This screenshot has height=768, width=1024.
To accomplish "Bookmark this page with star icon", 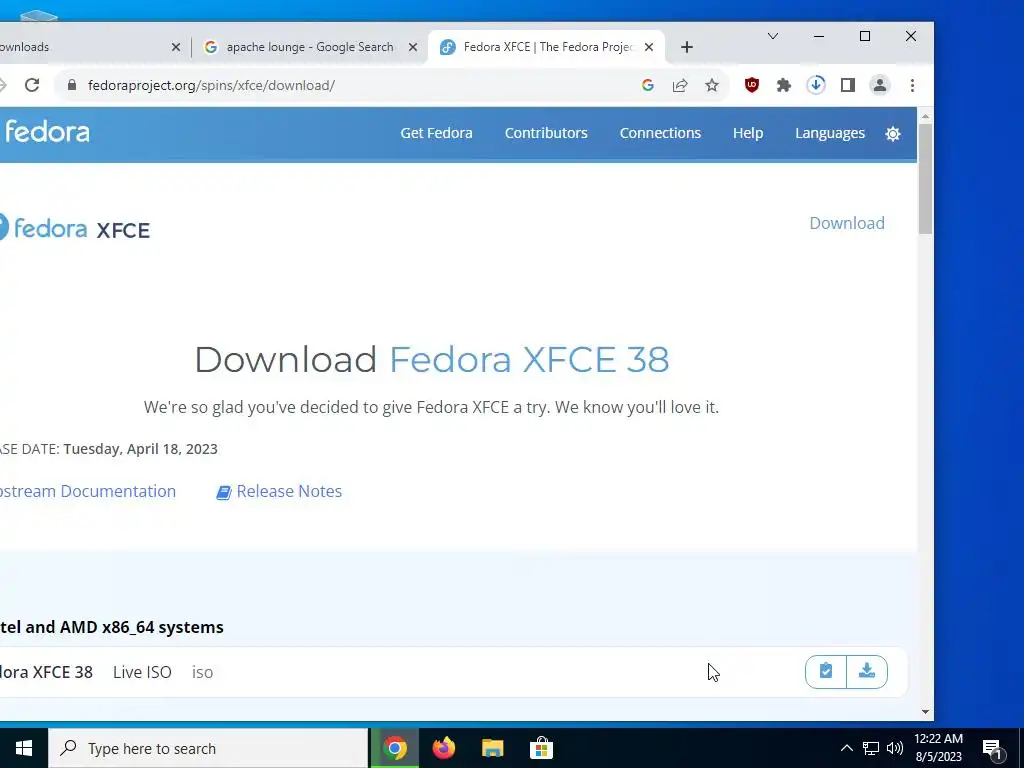I will (x=712, y=85).
